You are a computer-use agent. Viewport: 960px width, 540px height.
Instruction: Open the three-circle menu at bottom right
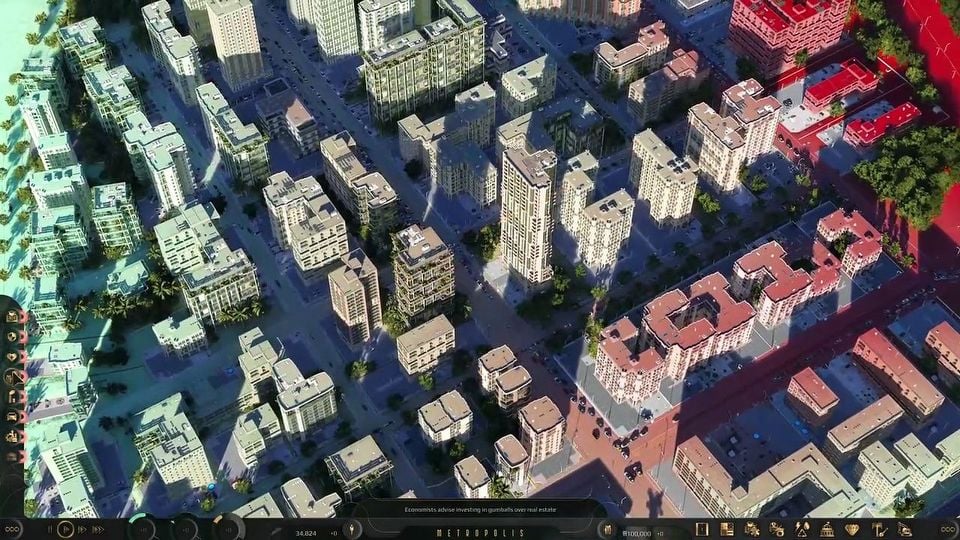pos(948,530)
